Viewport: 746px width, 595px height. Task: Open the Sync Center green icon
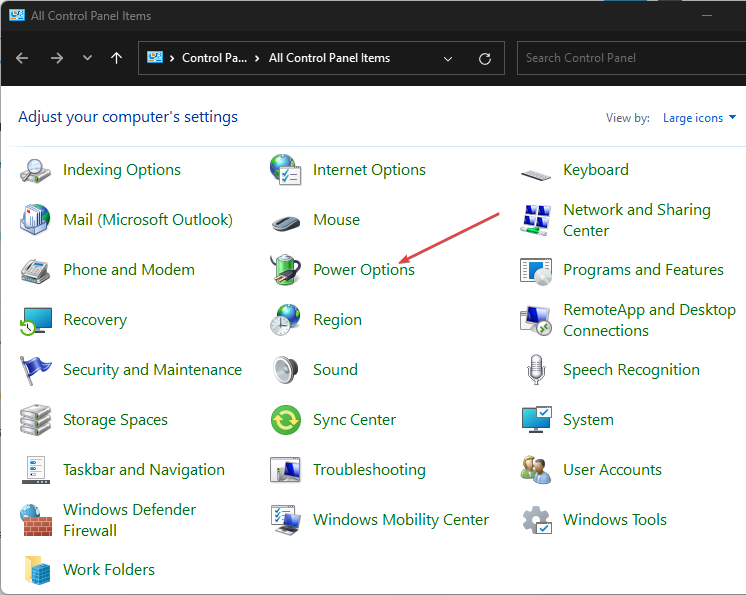286,420
